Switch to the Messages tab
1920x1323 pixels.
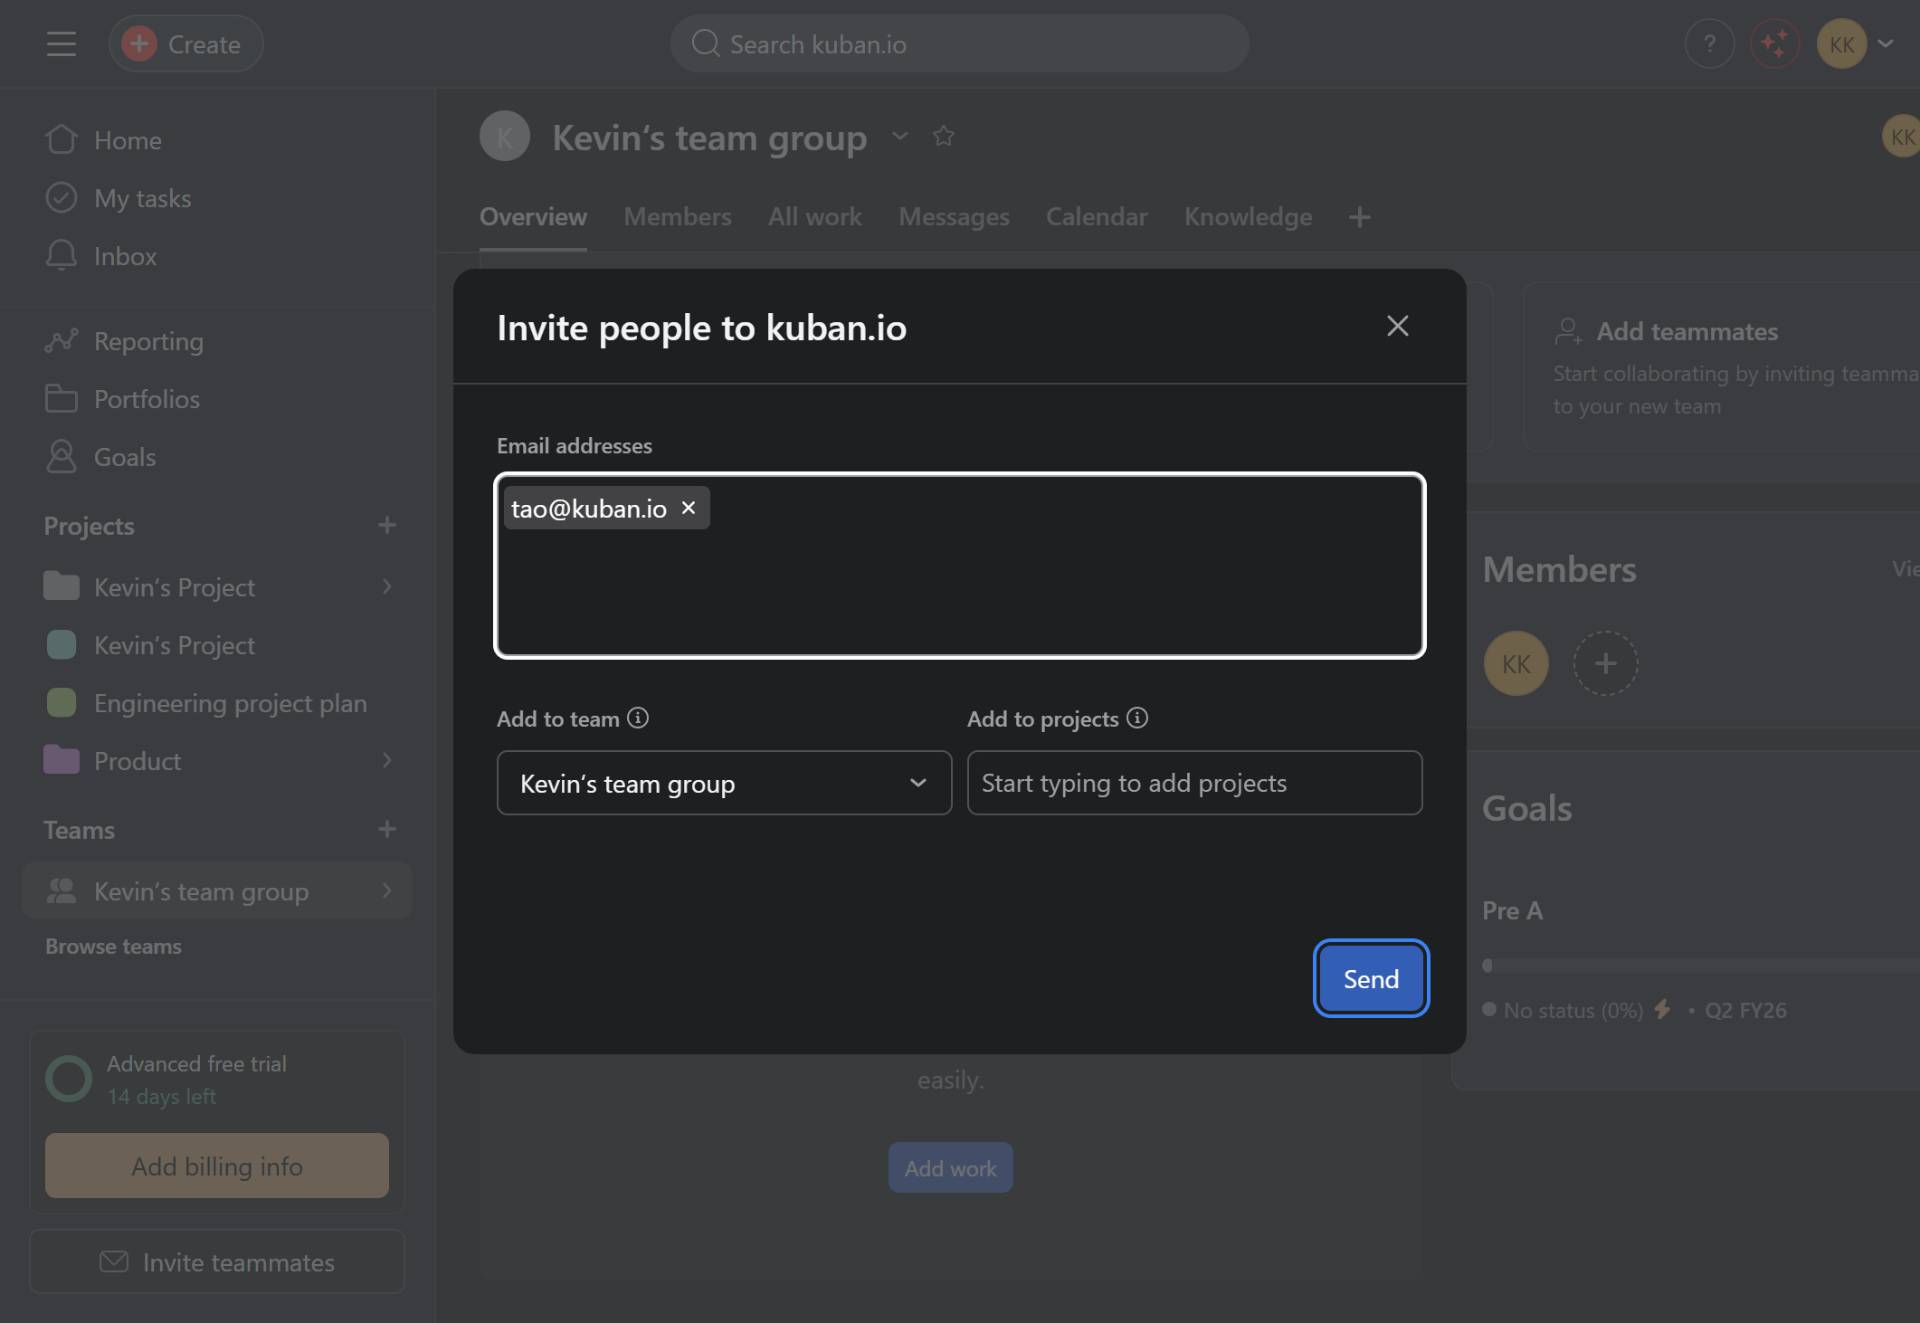tap(954, 217)
